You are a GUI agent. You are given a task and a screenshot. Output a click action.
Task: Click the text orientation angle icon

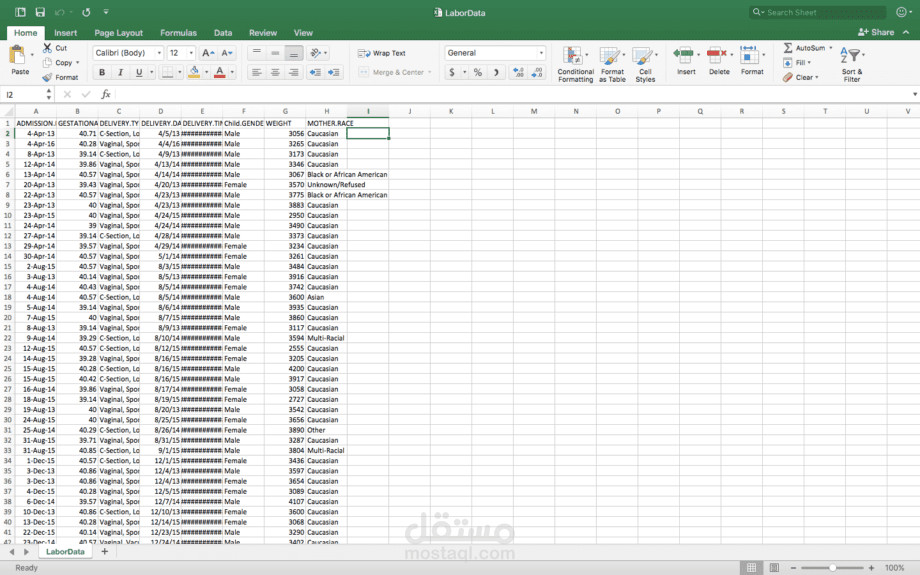[x=316, y=53]
